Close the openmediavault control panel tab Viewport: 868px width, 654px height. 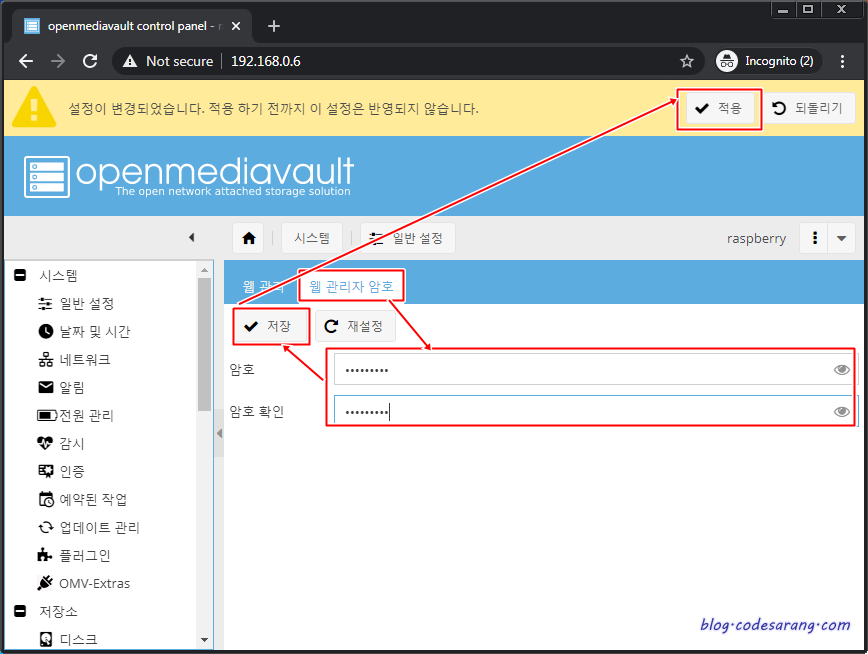point(236,26)
